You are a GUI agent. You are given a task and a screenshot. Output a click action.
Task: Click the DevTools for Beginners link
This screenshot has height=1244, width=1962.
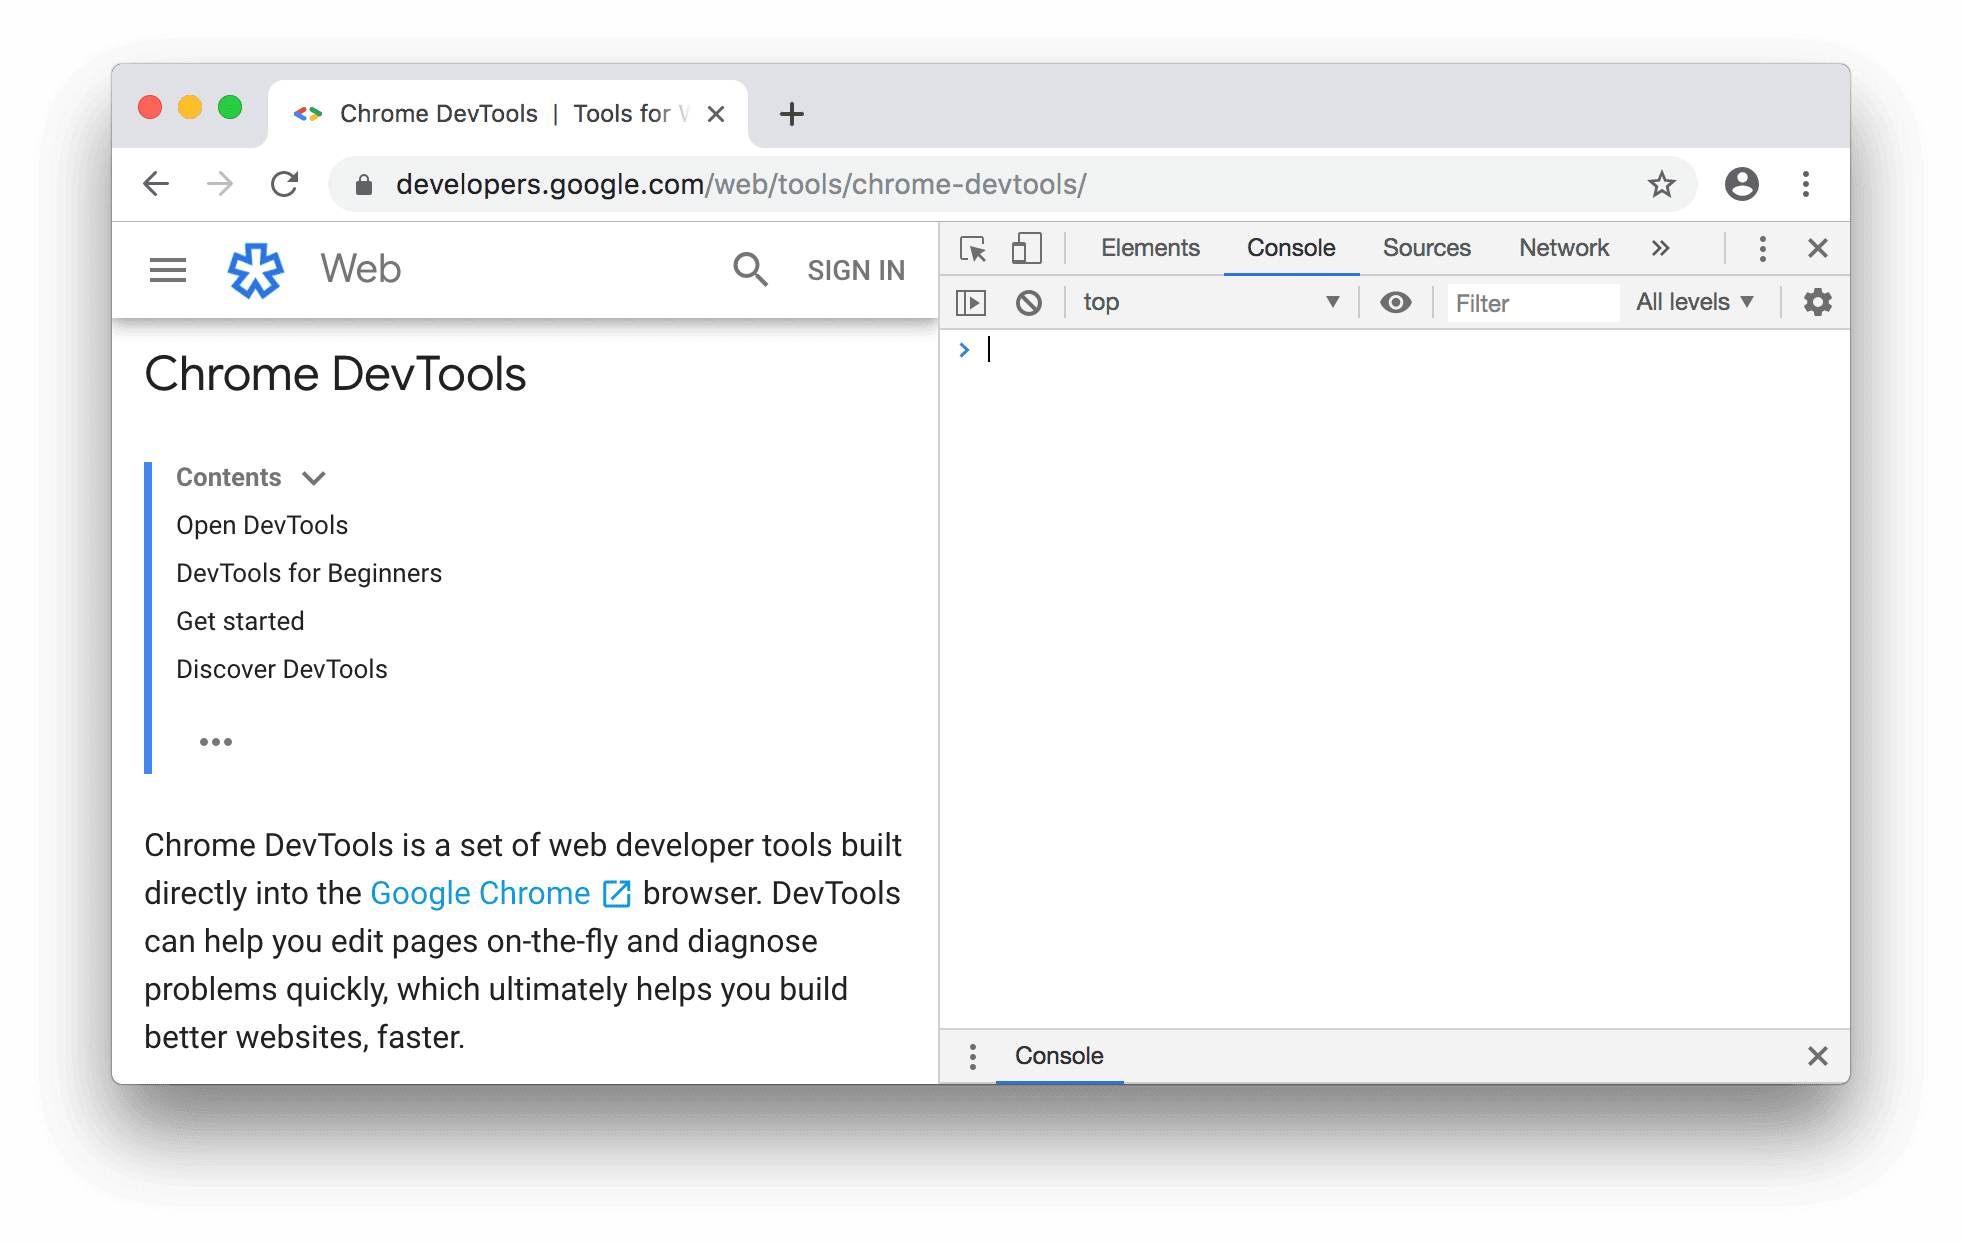309,572
